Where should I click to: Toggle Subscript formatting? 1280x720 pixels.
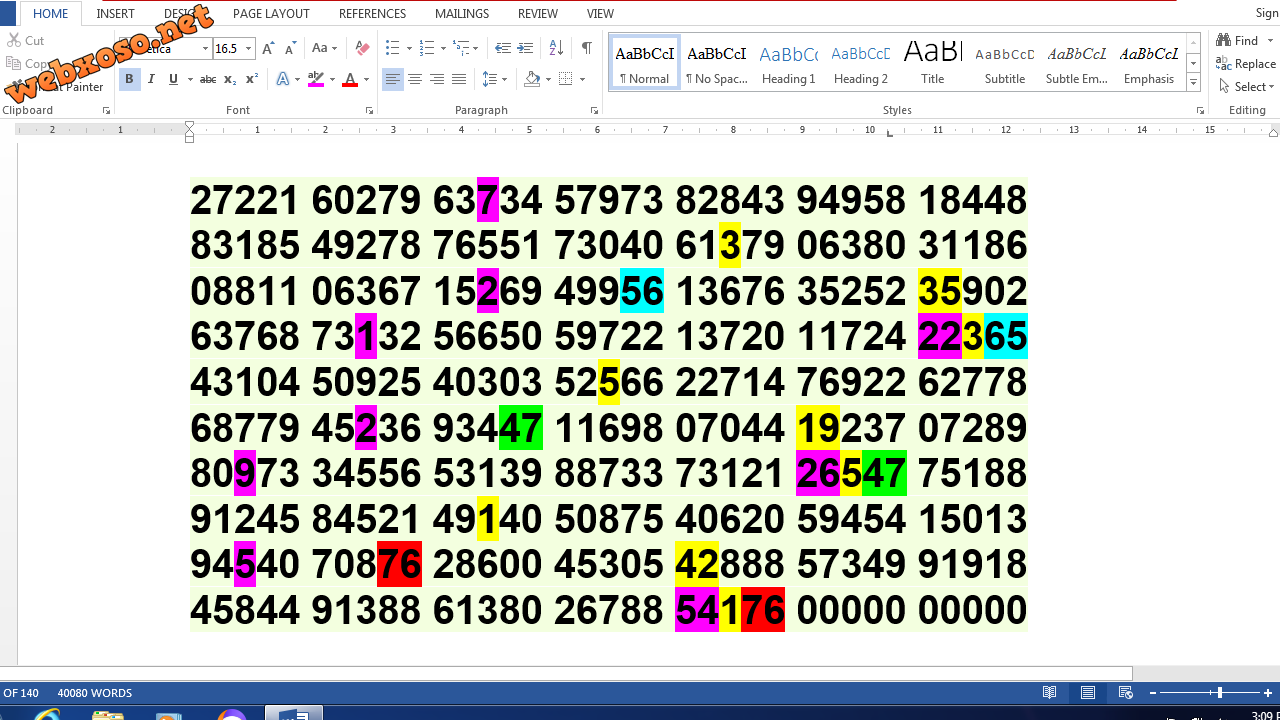coord(230,79)
